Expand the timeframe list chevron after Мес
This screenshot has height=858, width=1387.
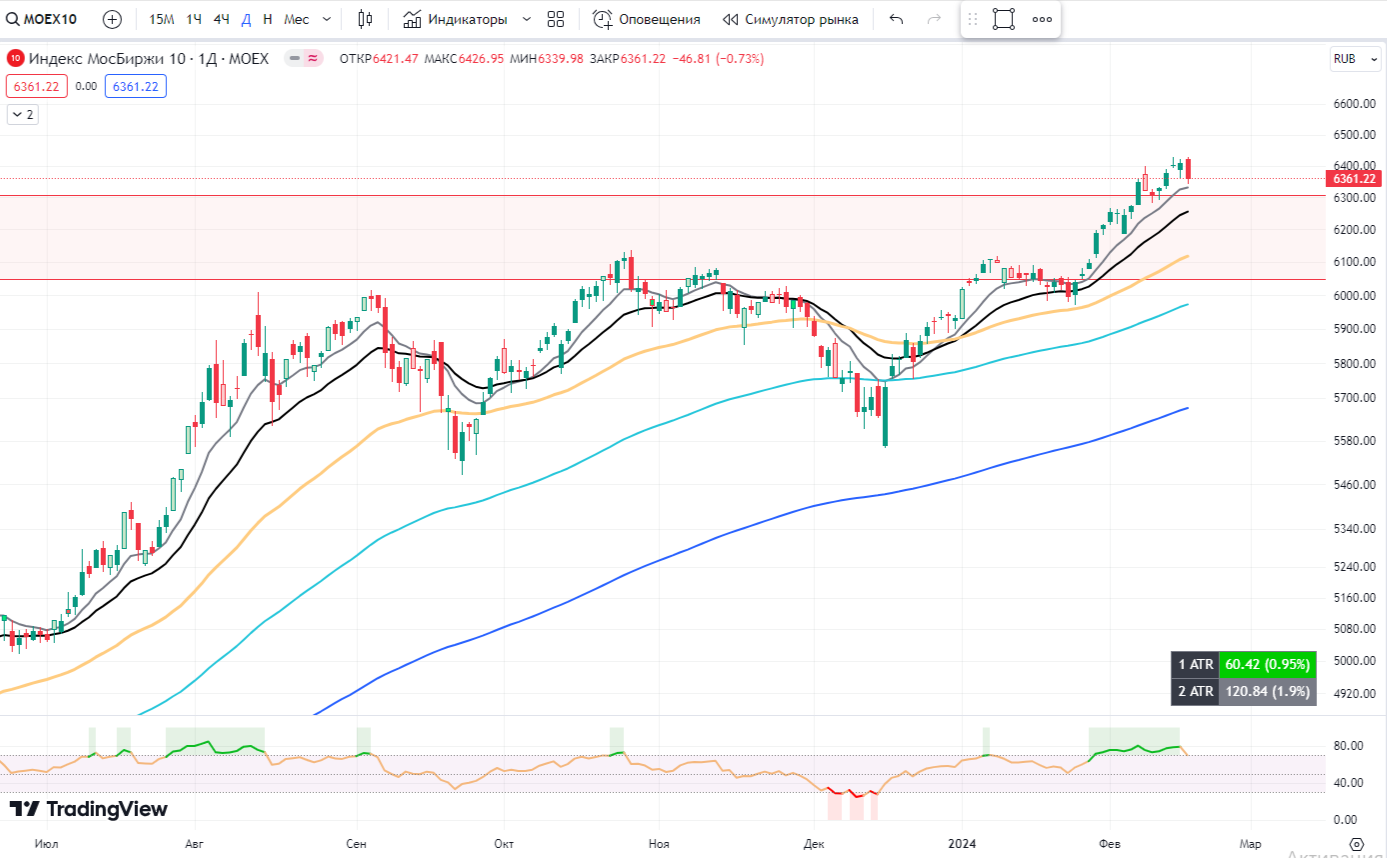coord(326,19)
